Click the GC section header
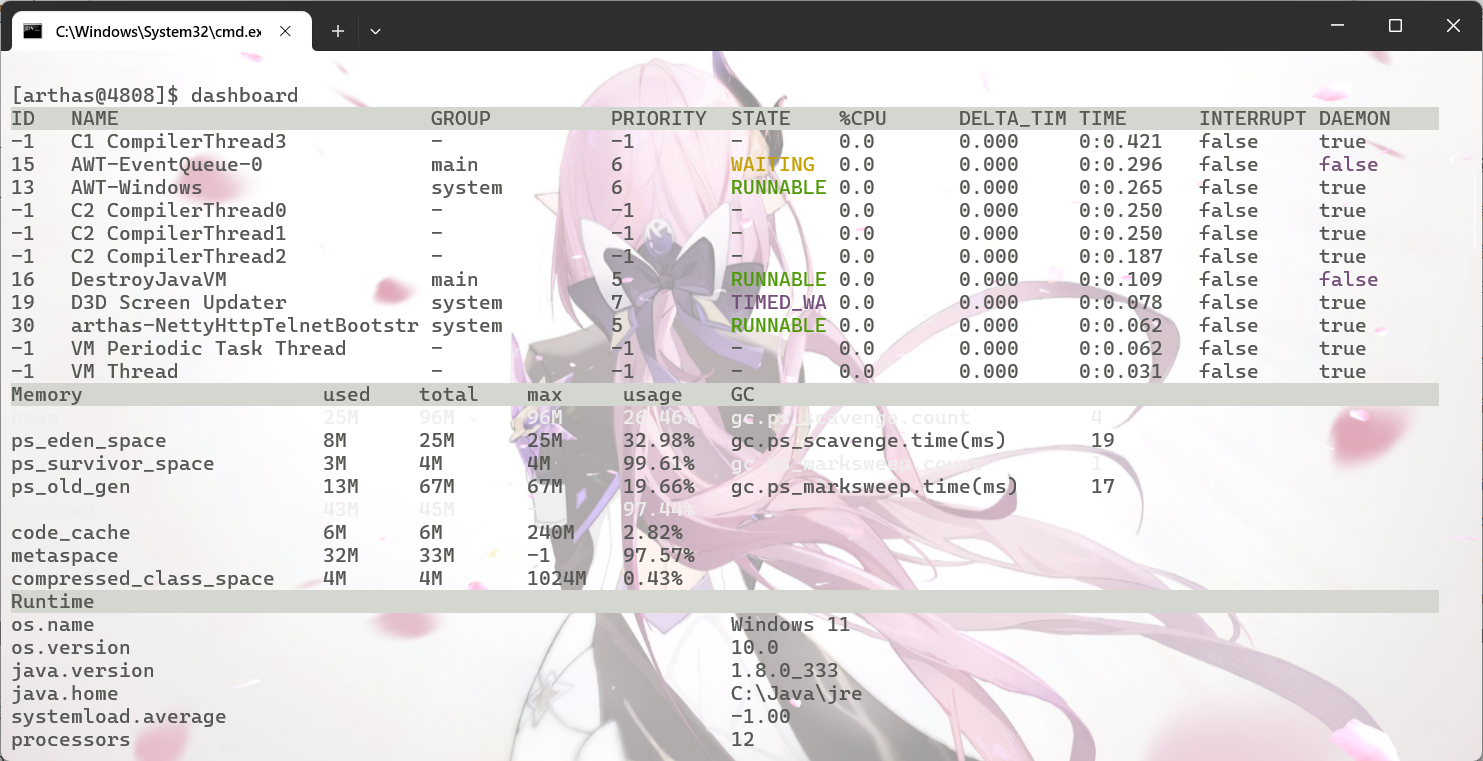 coord(743,395)
